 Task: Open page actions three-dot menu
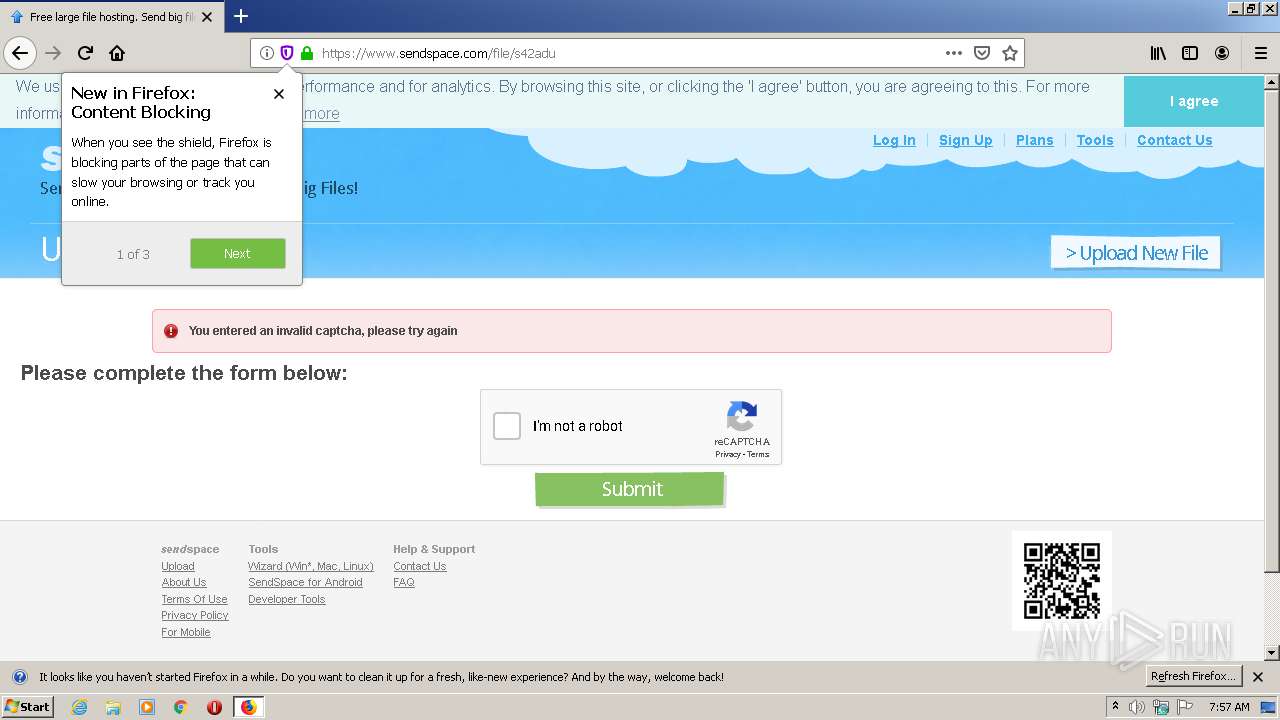[x=954, y=53]
